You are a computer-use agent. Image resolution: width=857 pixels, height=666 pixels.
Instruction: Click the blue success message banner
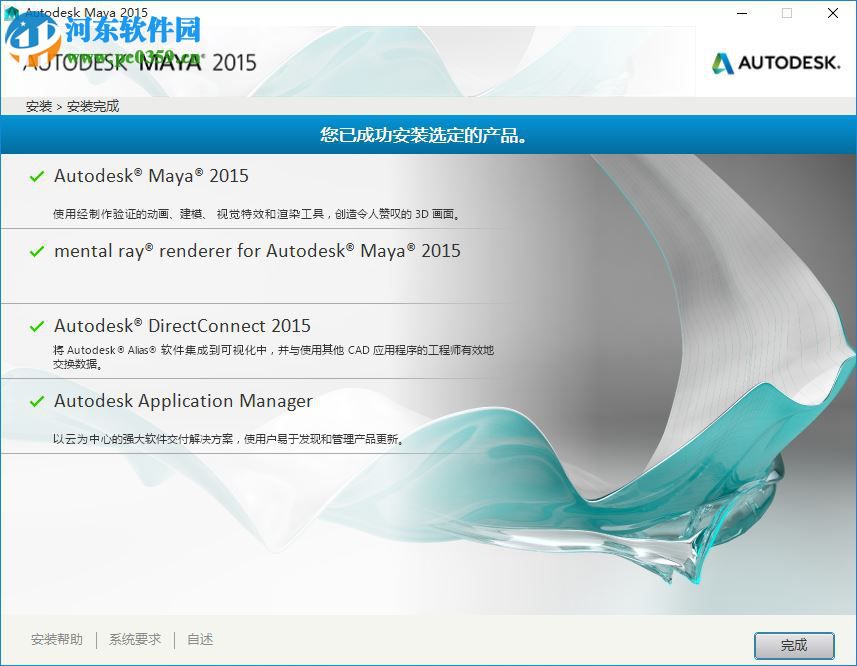[428, 135]
